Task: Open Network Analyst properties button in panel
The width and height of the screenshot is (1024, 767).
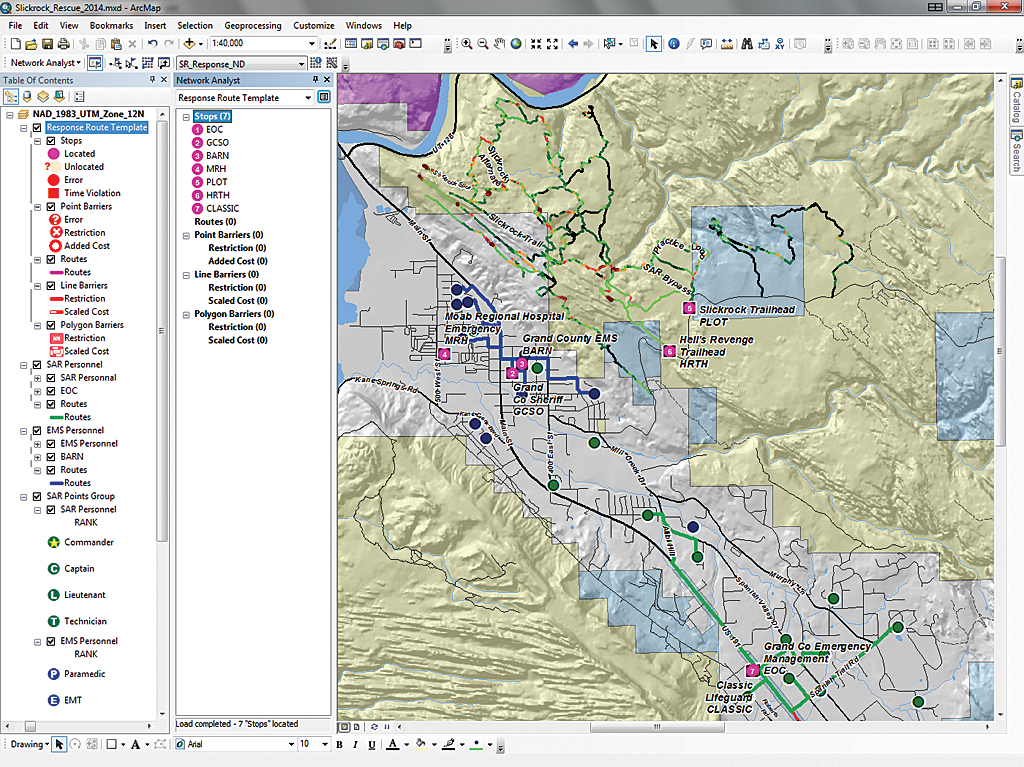Action: click(x=324, y=98)
